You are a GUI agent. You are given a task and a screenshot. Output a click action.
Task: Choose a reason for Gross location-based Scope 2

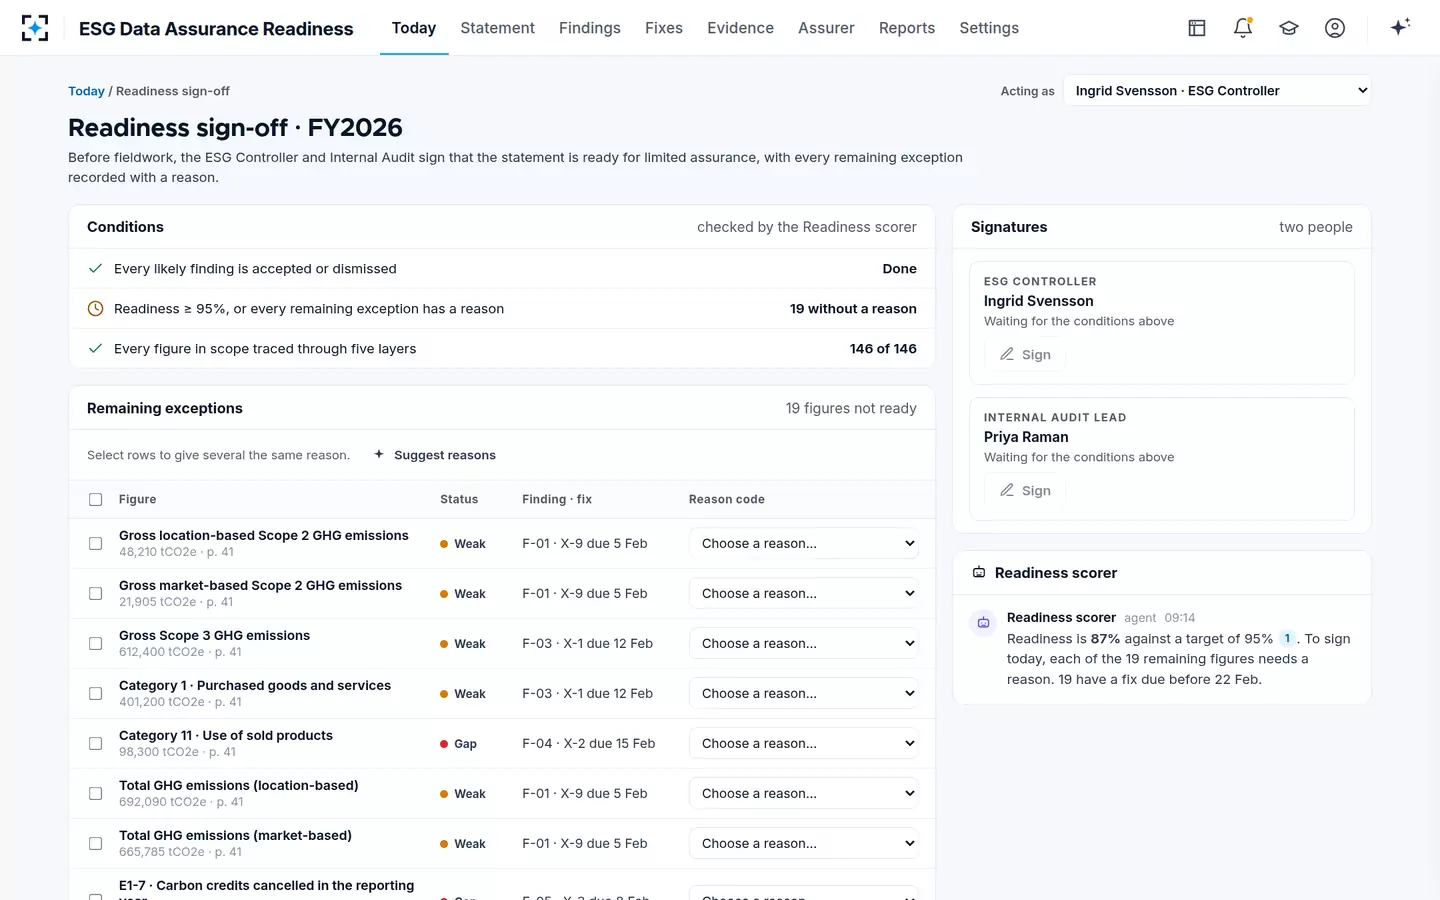pyautogui.click(x=804, y=544)
